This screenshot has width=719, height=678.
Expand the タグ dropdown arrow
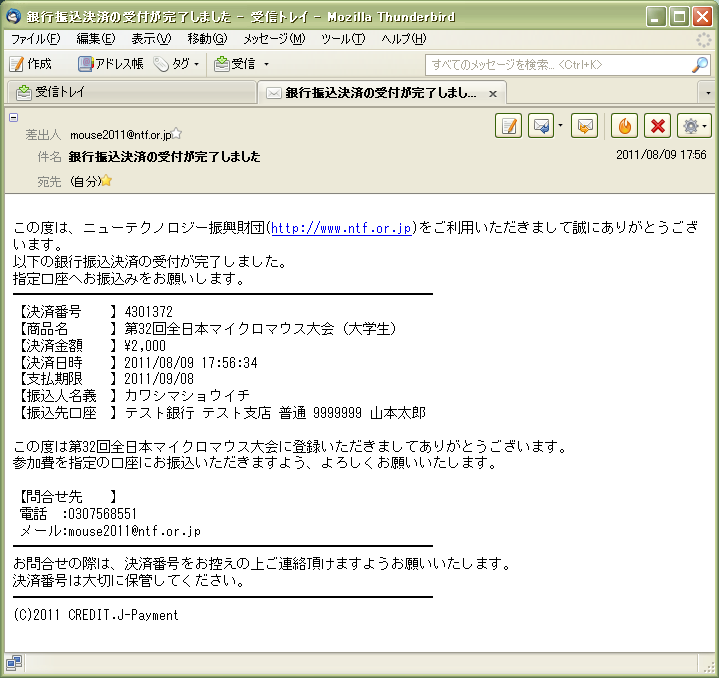(x=197, y=64)
